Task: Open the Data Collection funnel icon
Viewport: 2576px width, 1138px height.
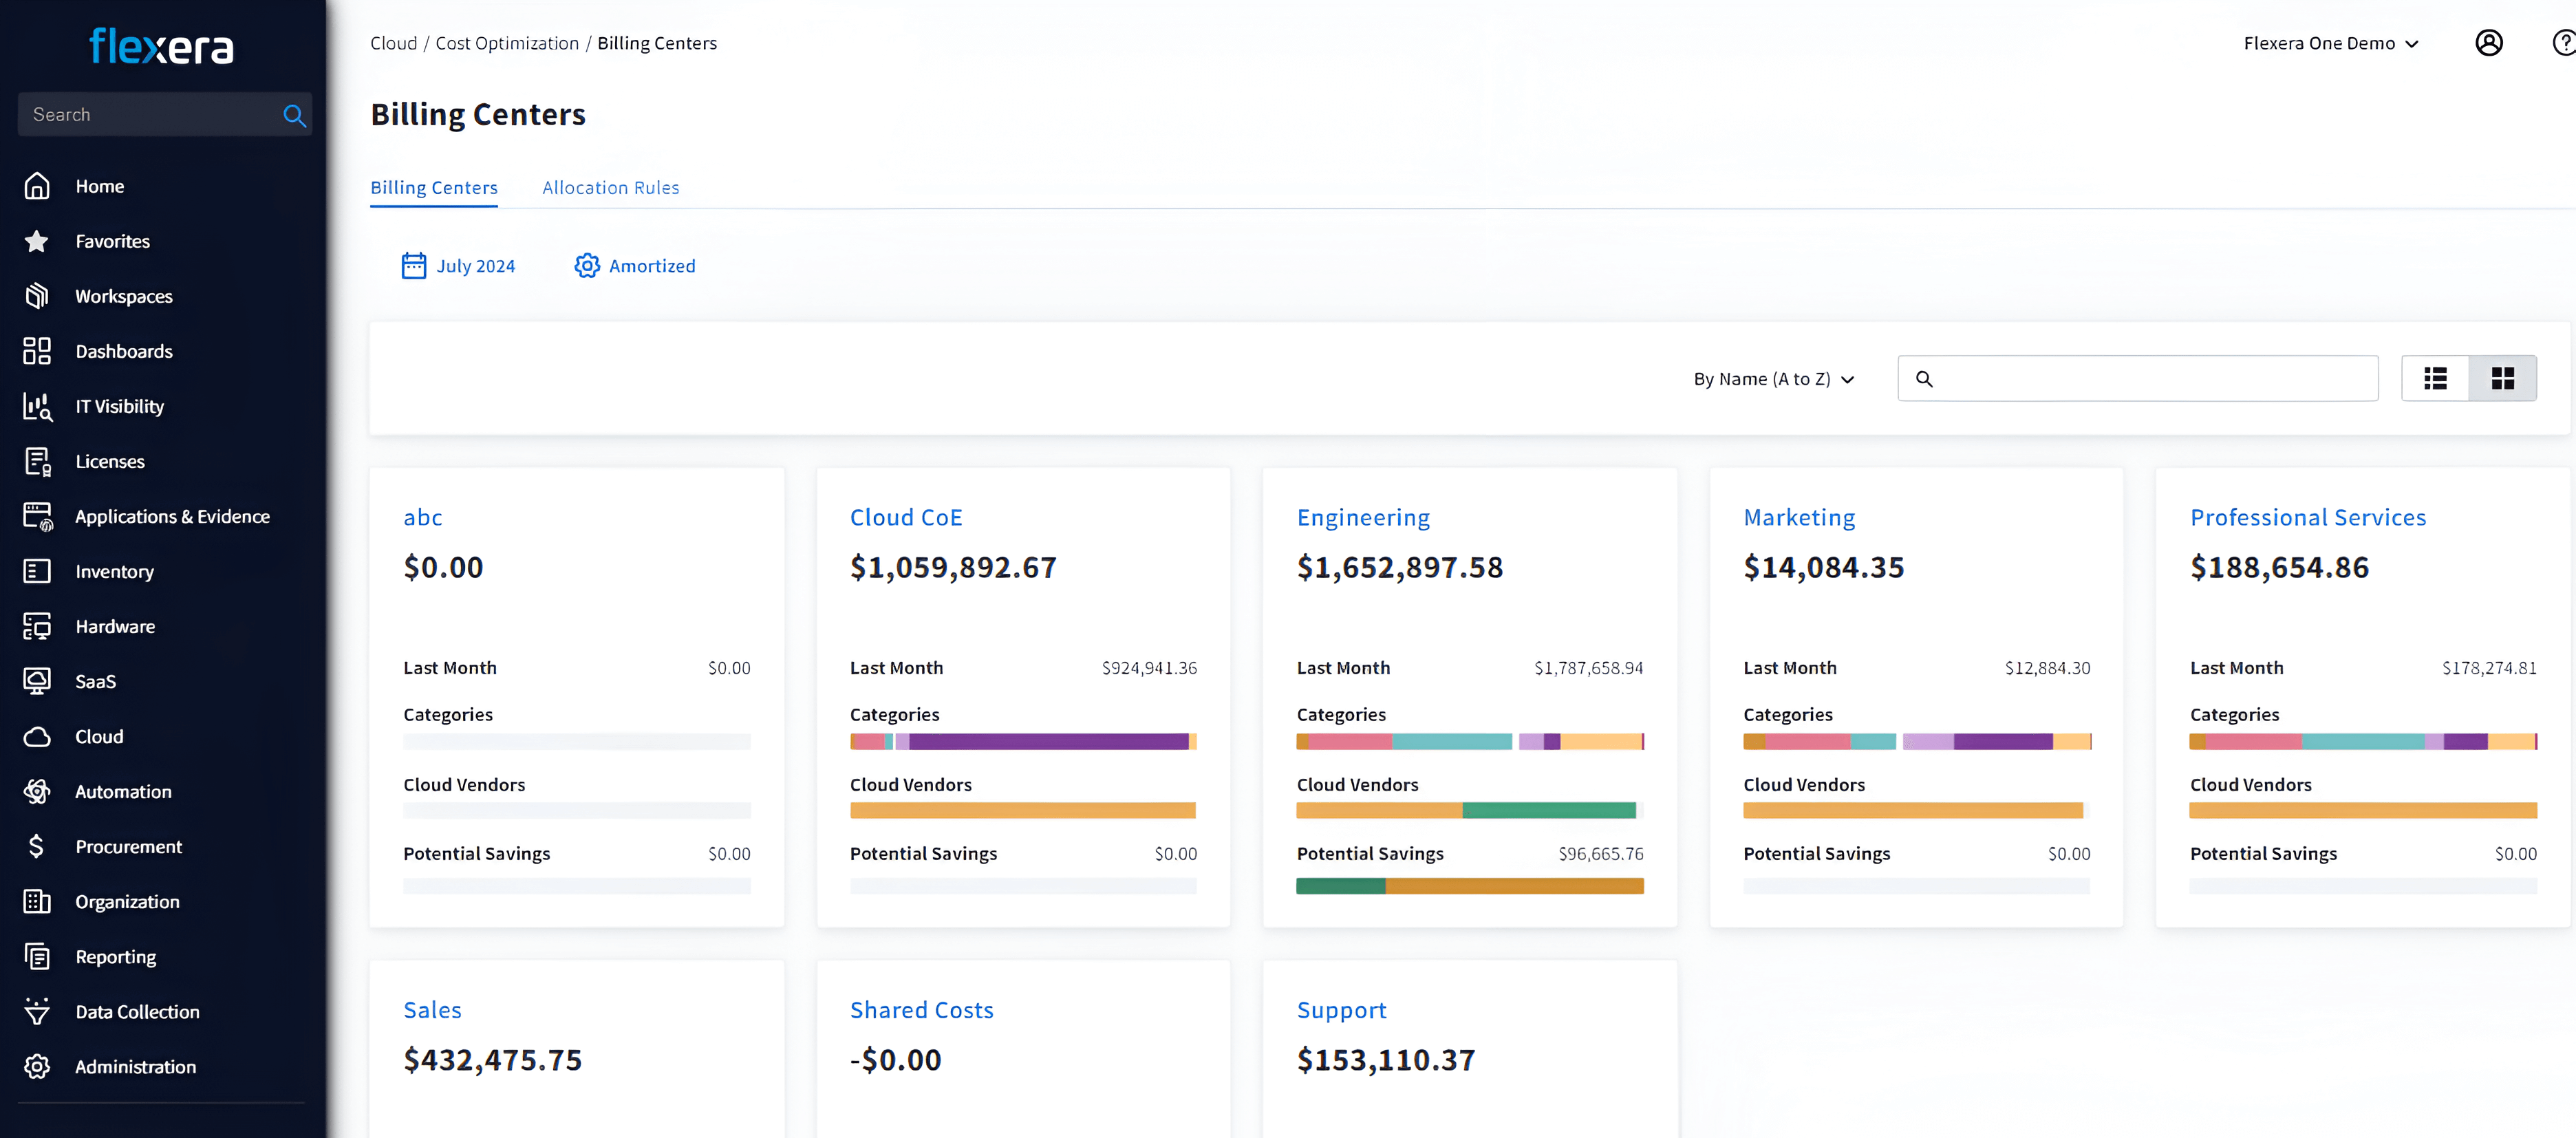Action: coord(37,1011)
